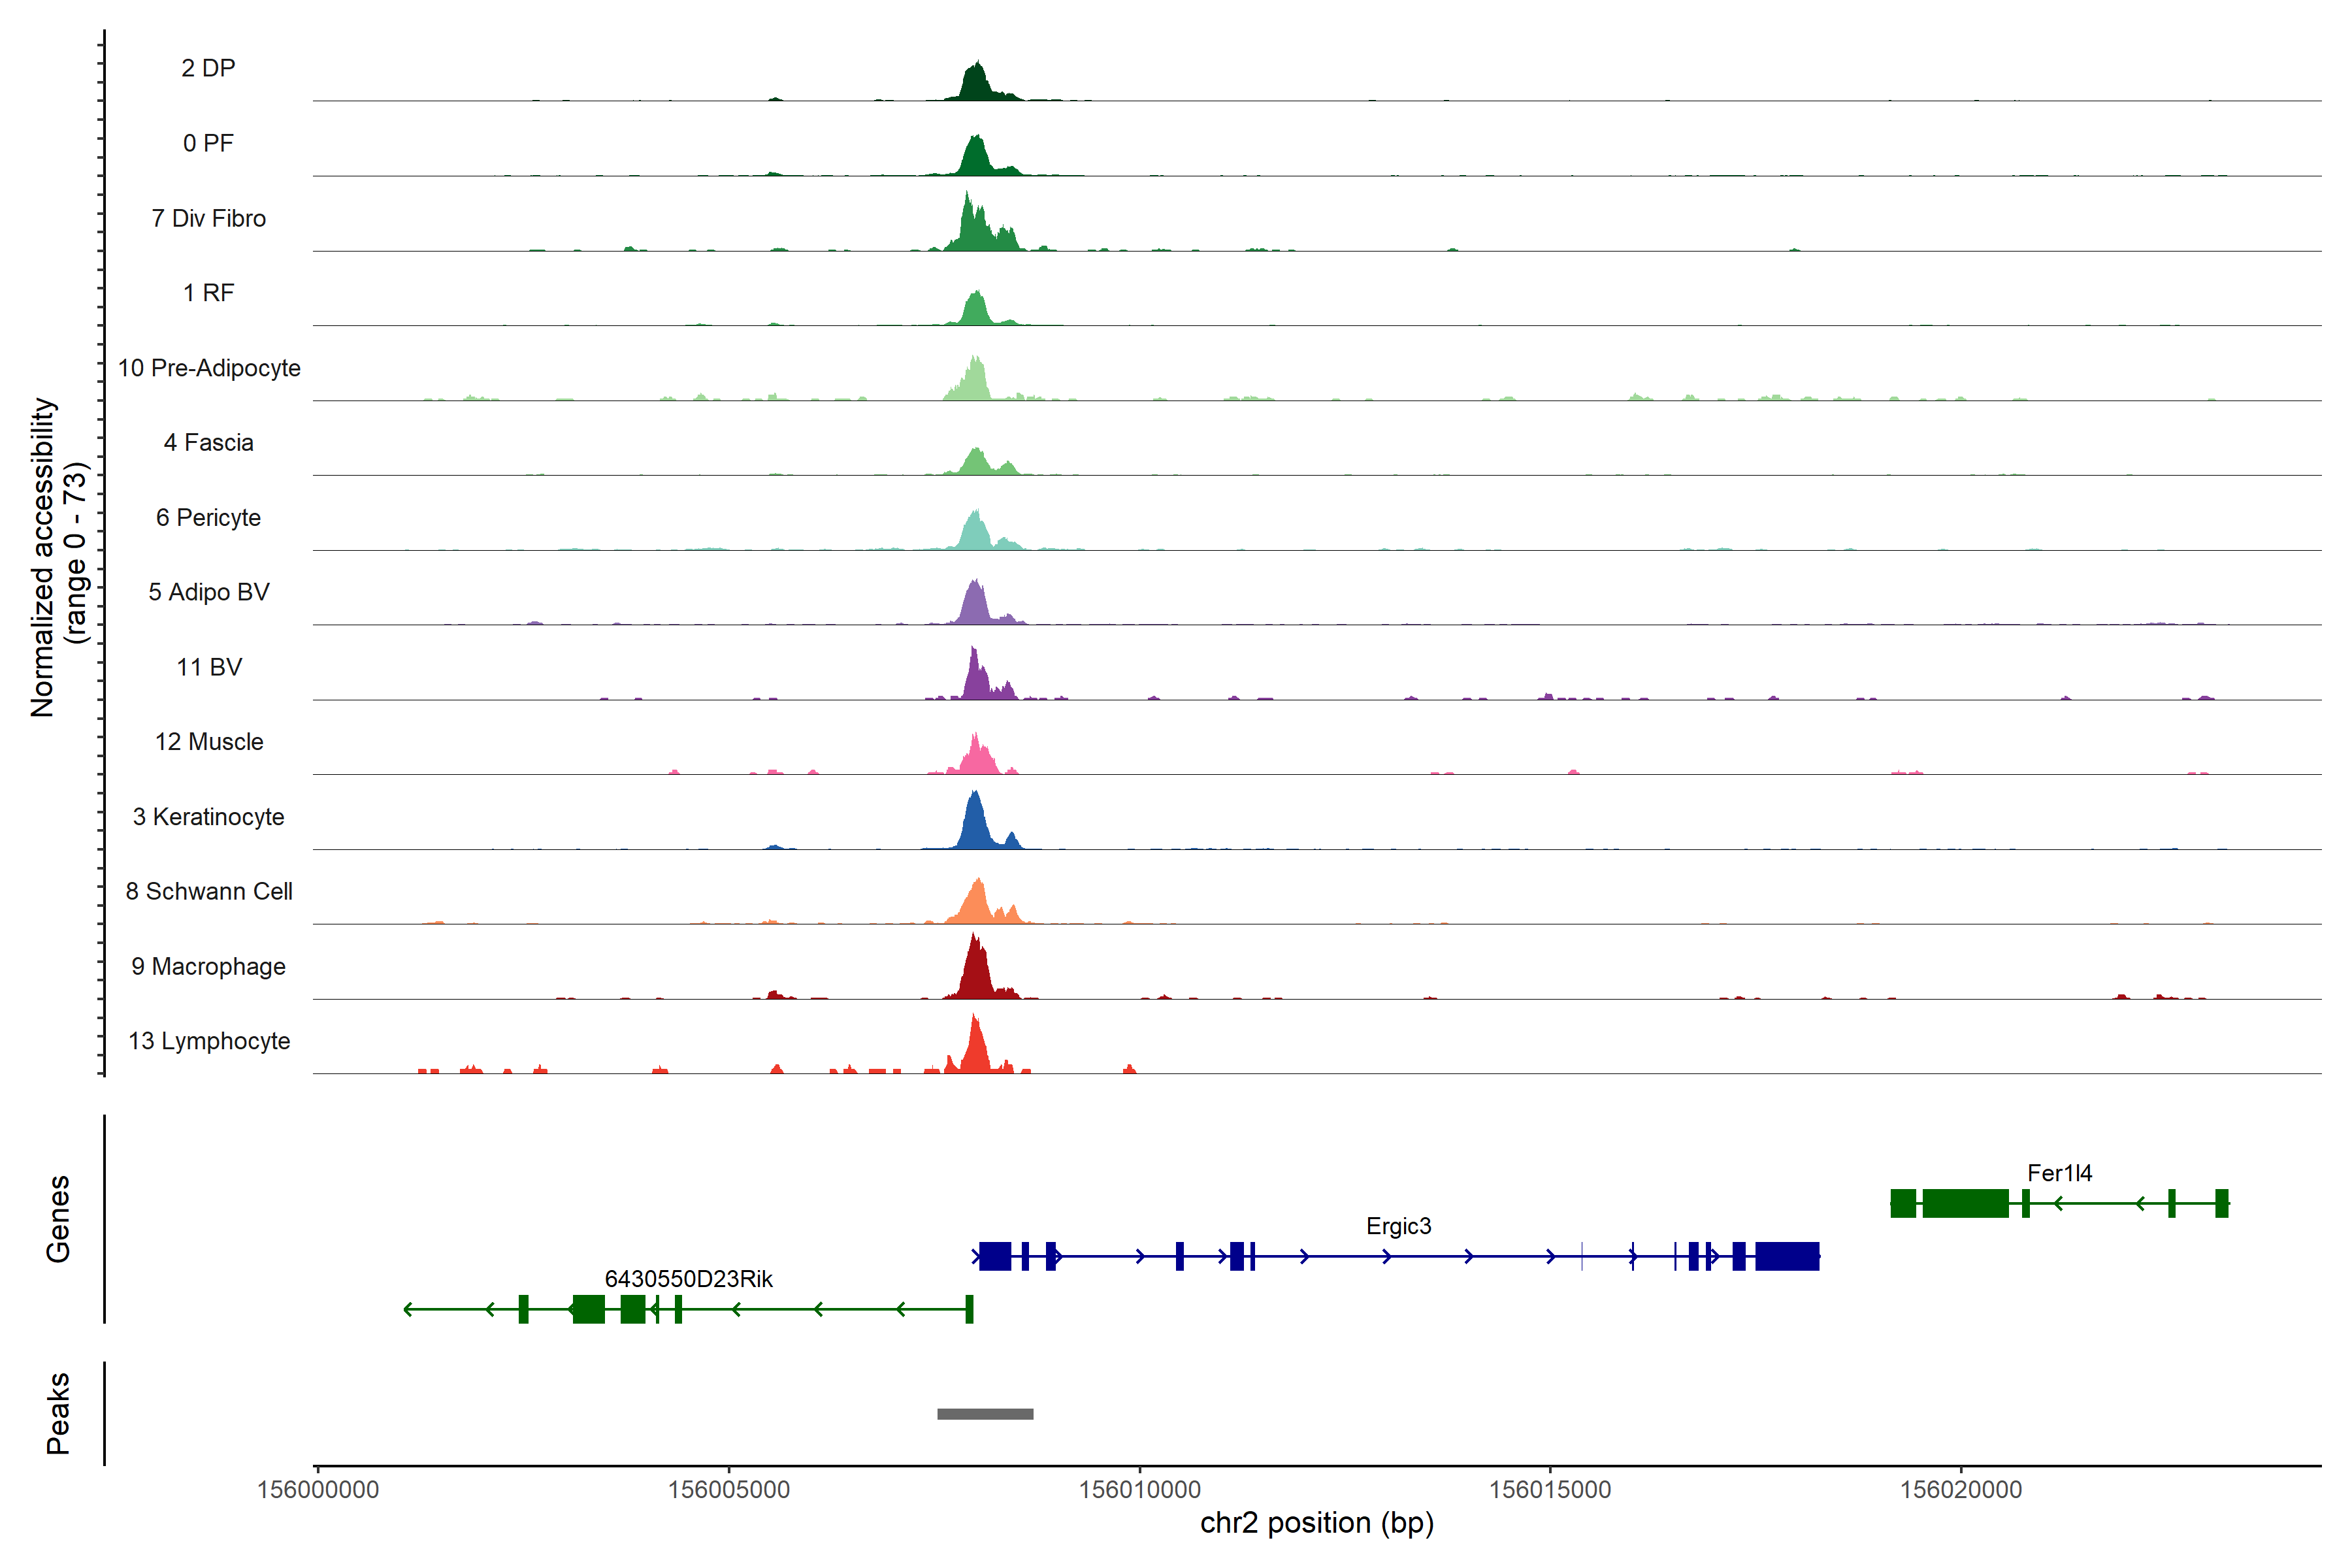2352x1568 pixels.
Task: Click the pink 12 Muscle accessibility peak
Action: click(976, 757)
